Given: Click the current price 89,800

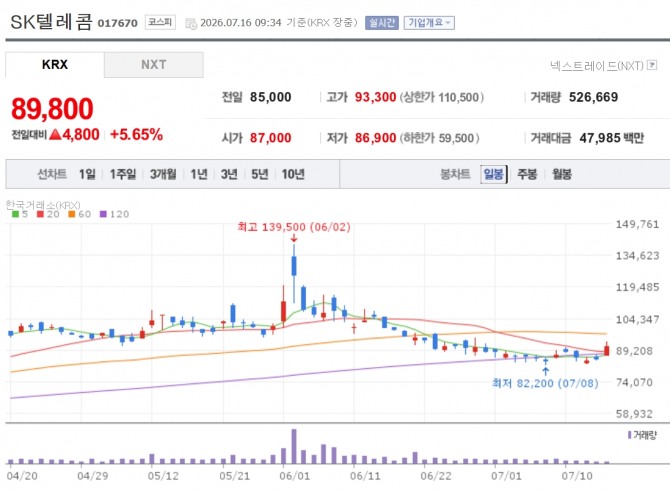Looking at the screenshot, I should 52,109.
